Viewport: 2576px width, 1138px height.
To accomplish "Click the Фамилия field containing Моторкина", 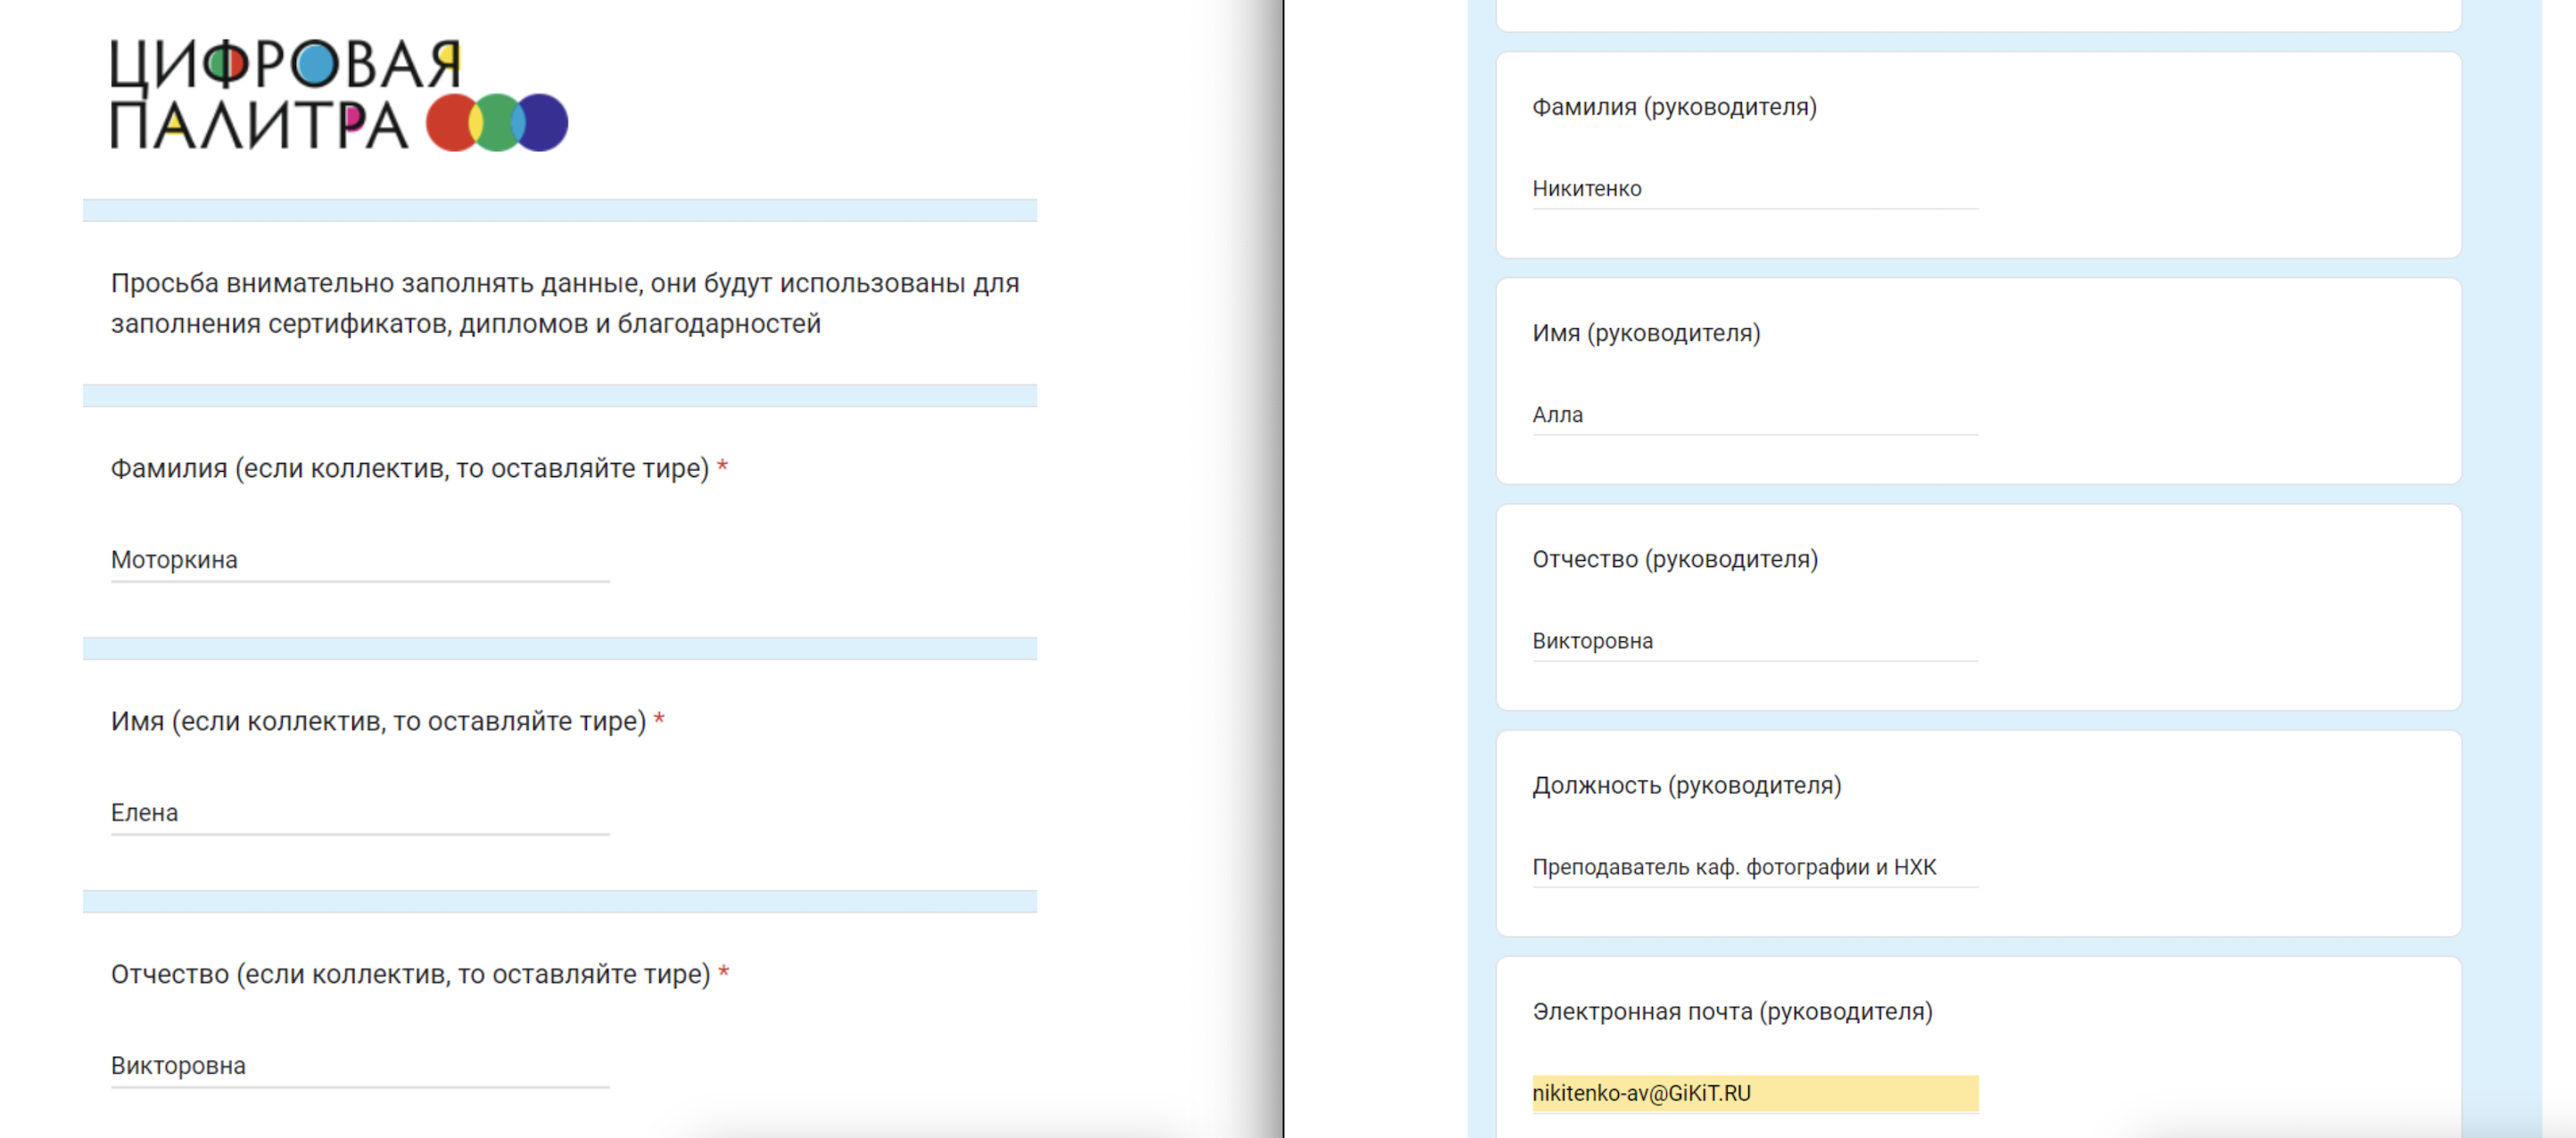I will coord(360,560).
